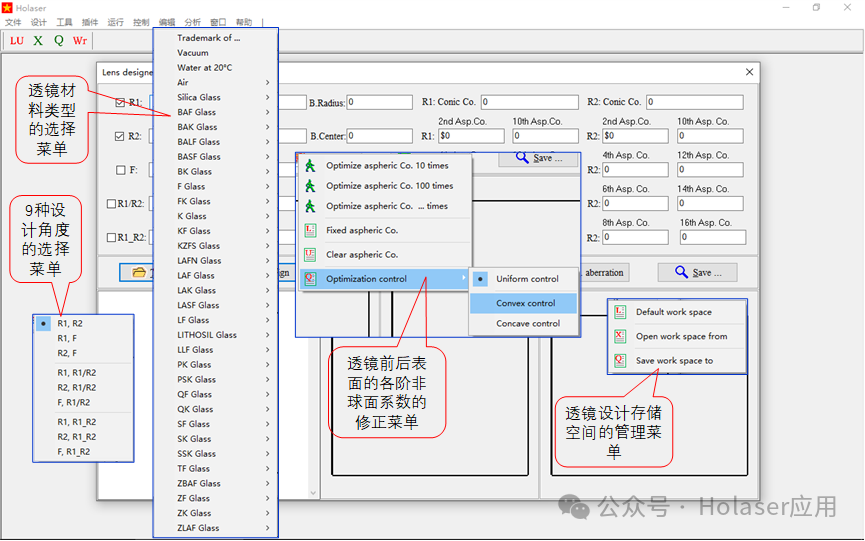
Task: Open the 帮助 menu
Action: (x=244, y=22)
